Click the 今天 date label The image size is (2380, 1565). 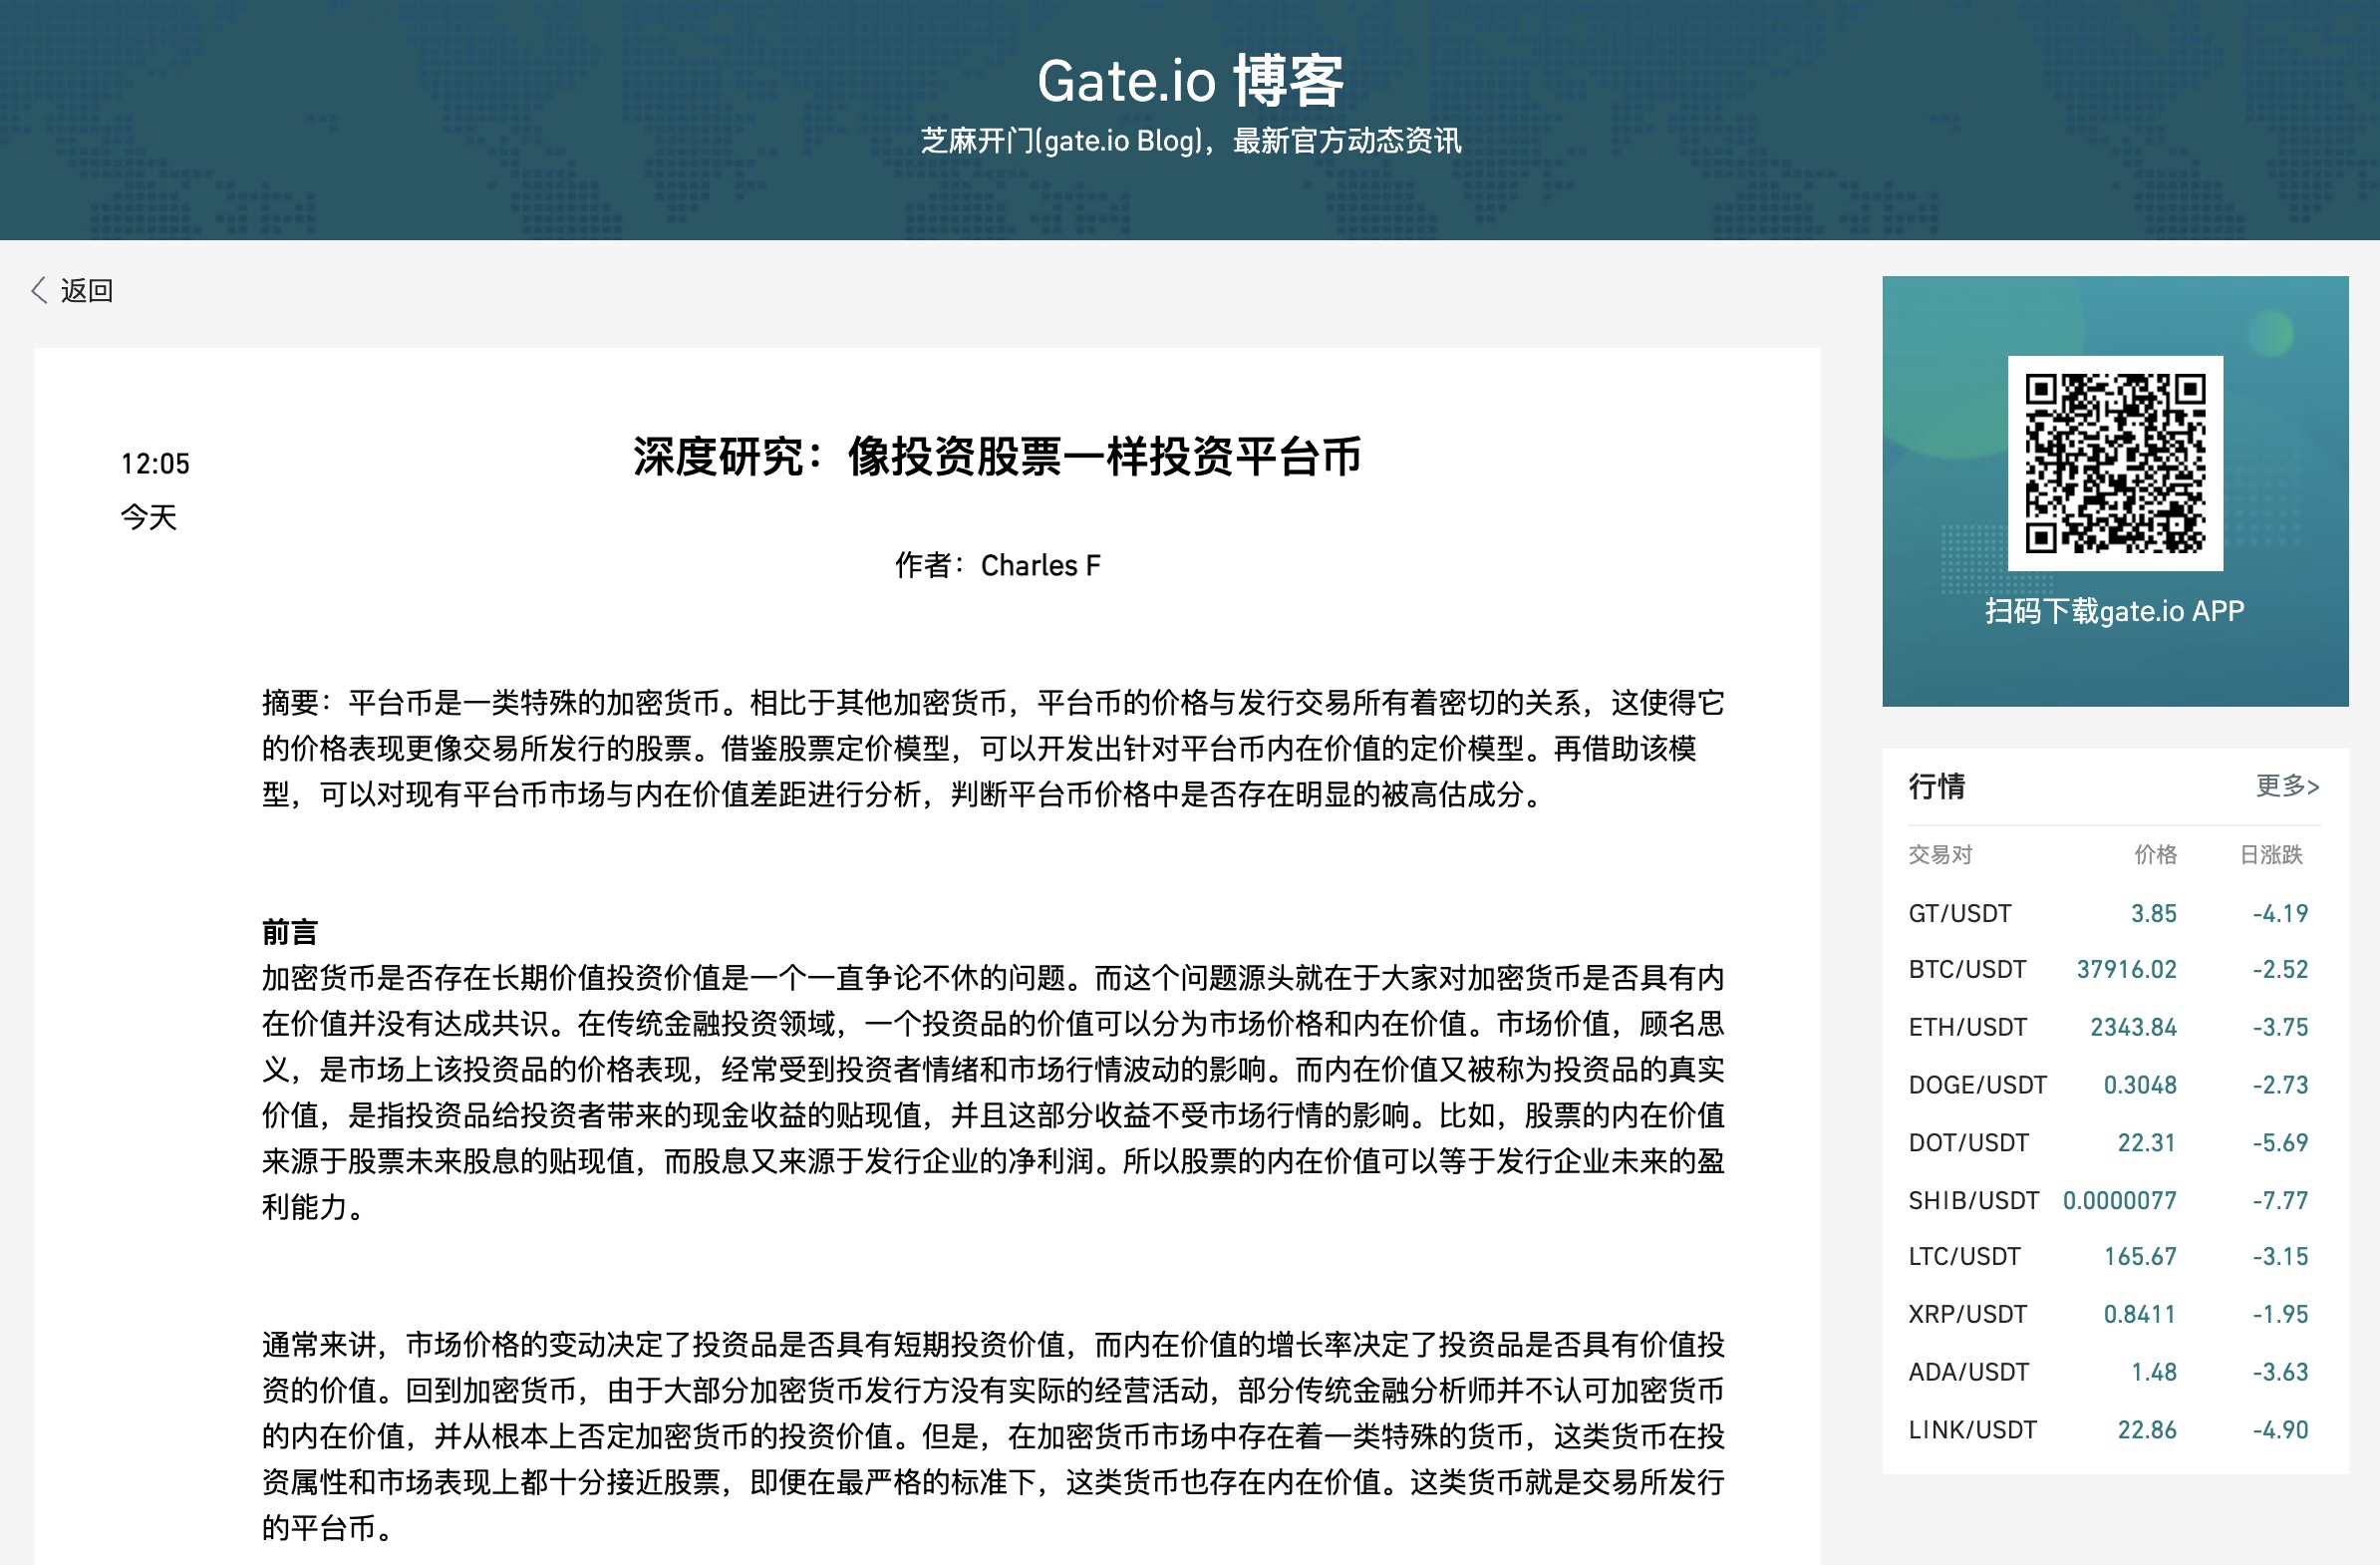click(x=148, y=517)
